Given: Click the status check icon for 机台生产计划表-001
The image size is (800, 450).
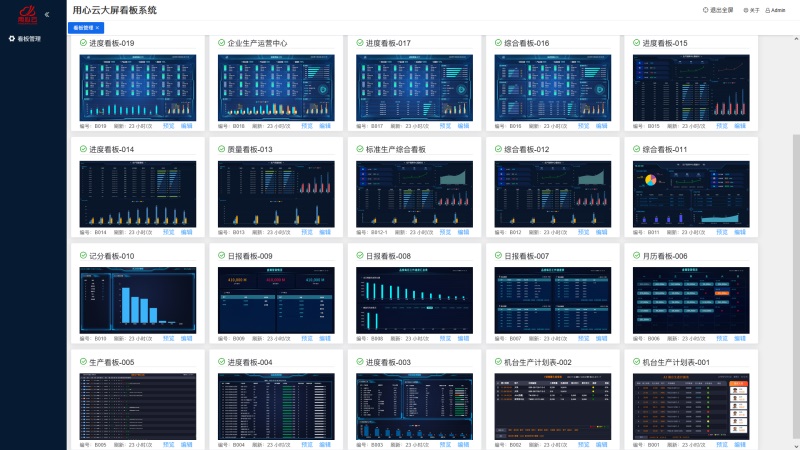Looking at the screenshot, I should [x=636, y=362].
